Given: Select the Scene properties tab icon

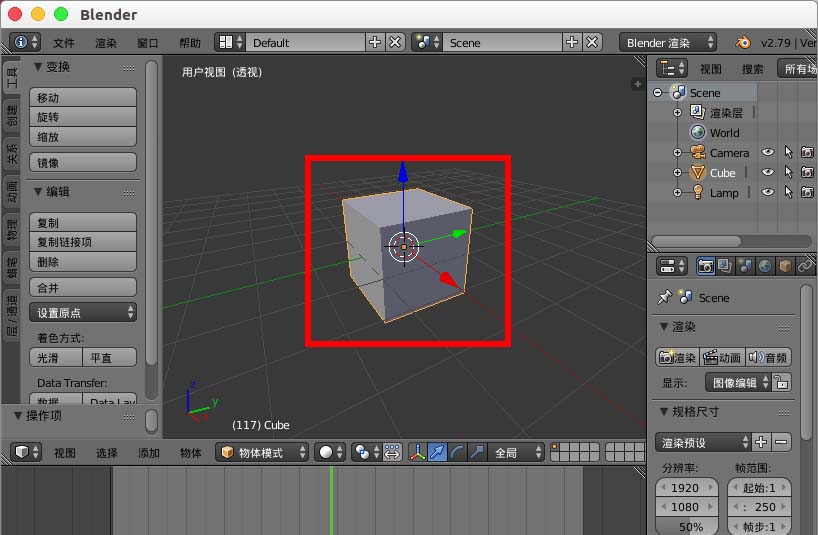Looking at the screenshot, I should [745, 266].
